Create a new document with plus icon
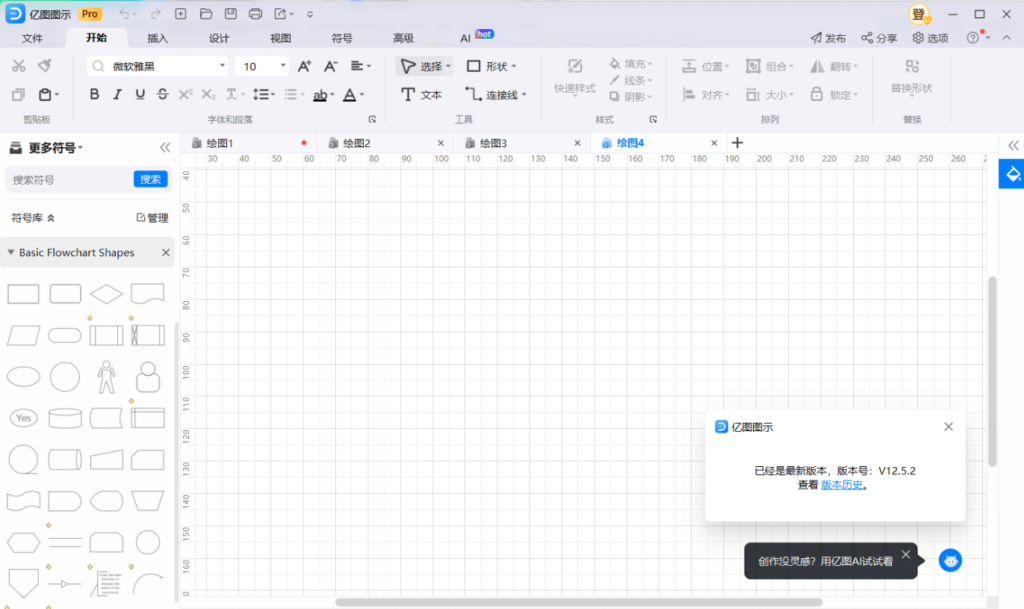Viewport: 1024px width, 609px height. coord(181,14)
